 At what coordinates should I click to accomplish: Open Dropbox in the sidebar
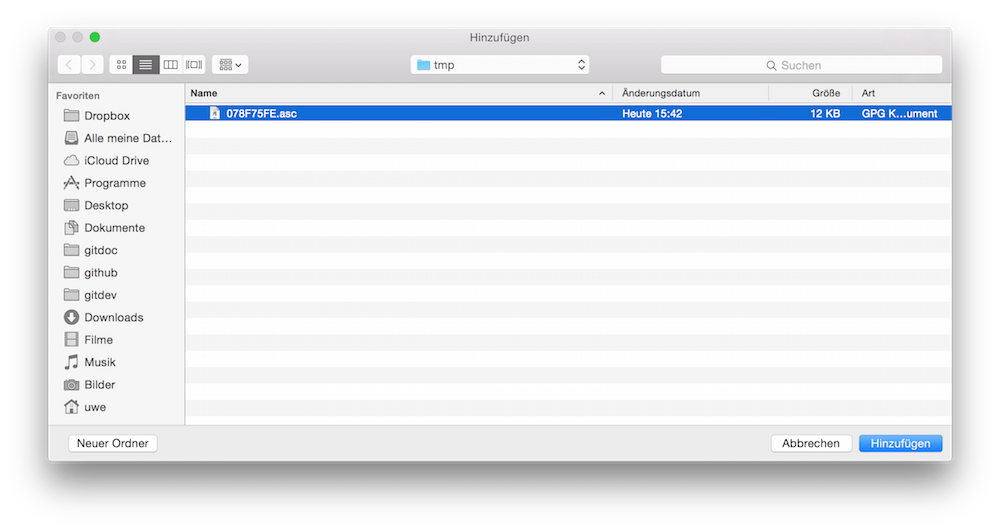point(117,115)
